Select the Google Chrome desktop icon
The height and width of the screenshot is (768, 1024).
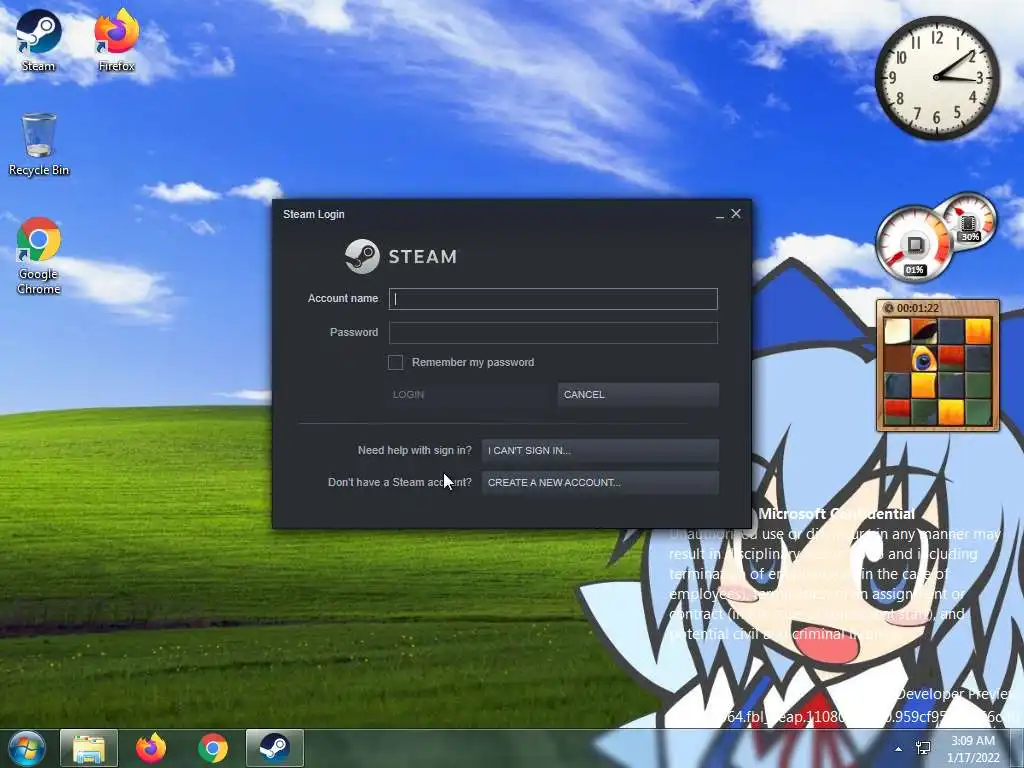click(39, 256)
